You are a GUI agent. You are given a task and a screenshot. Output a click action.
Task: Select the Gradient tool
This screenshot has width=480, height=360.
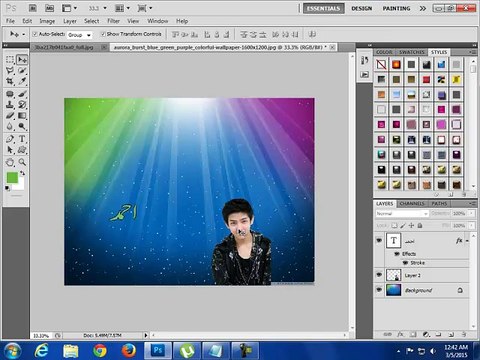22,116
